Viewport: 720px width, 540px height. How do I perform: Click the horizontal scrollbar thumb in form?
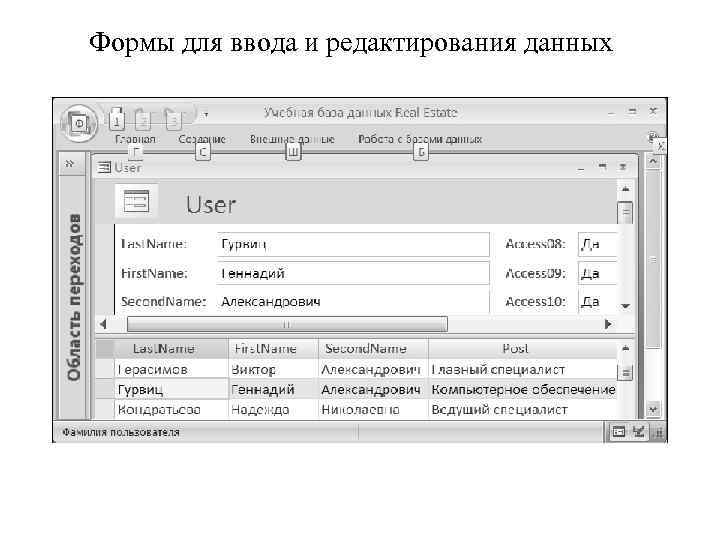[287, 324]
